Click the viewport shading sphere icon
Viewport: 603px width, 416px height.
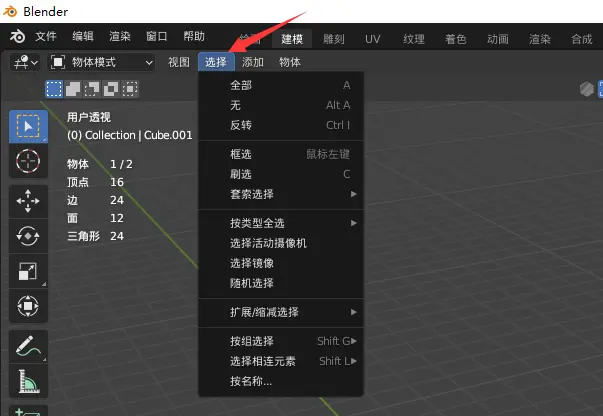586,89
